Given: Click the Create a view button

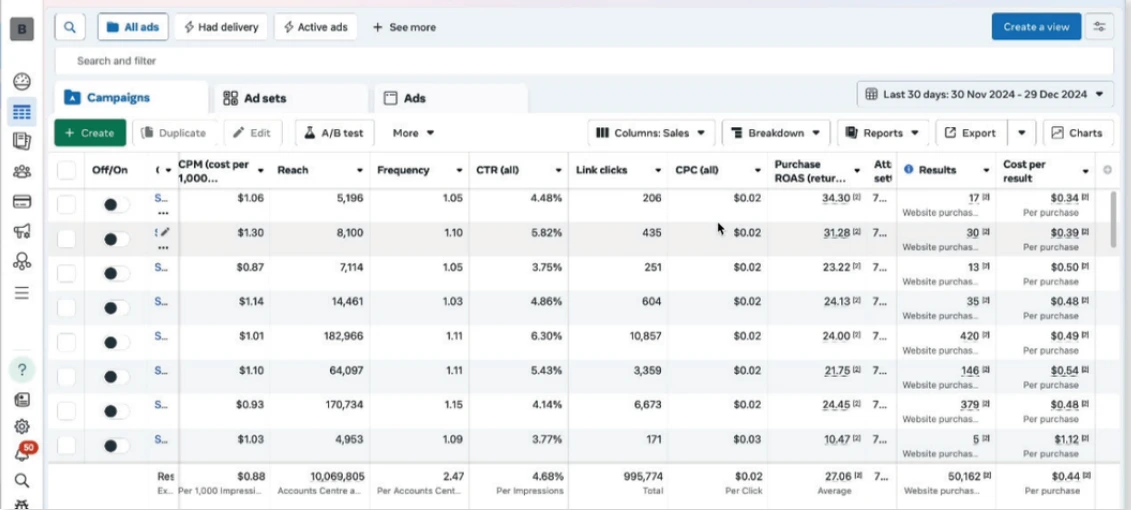Looking at the screenshot, I should coord(1036,27).
